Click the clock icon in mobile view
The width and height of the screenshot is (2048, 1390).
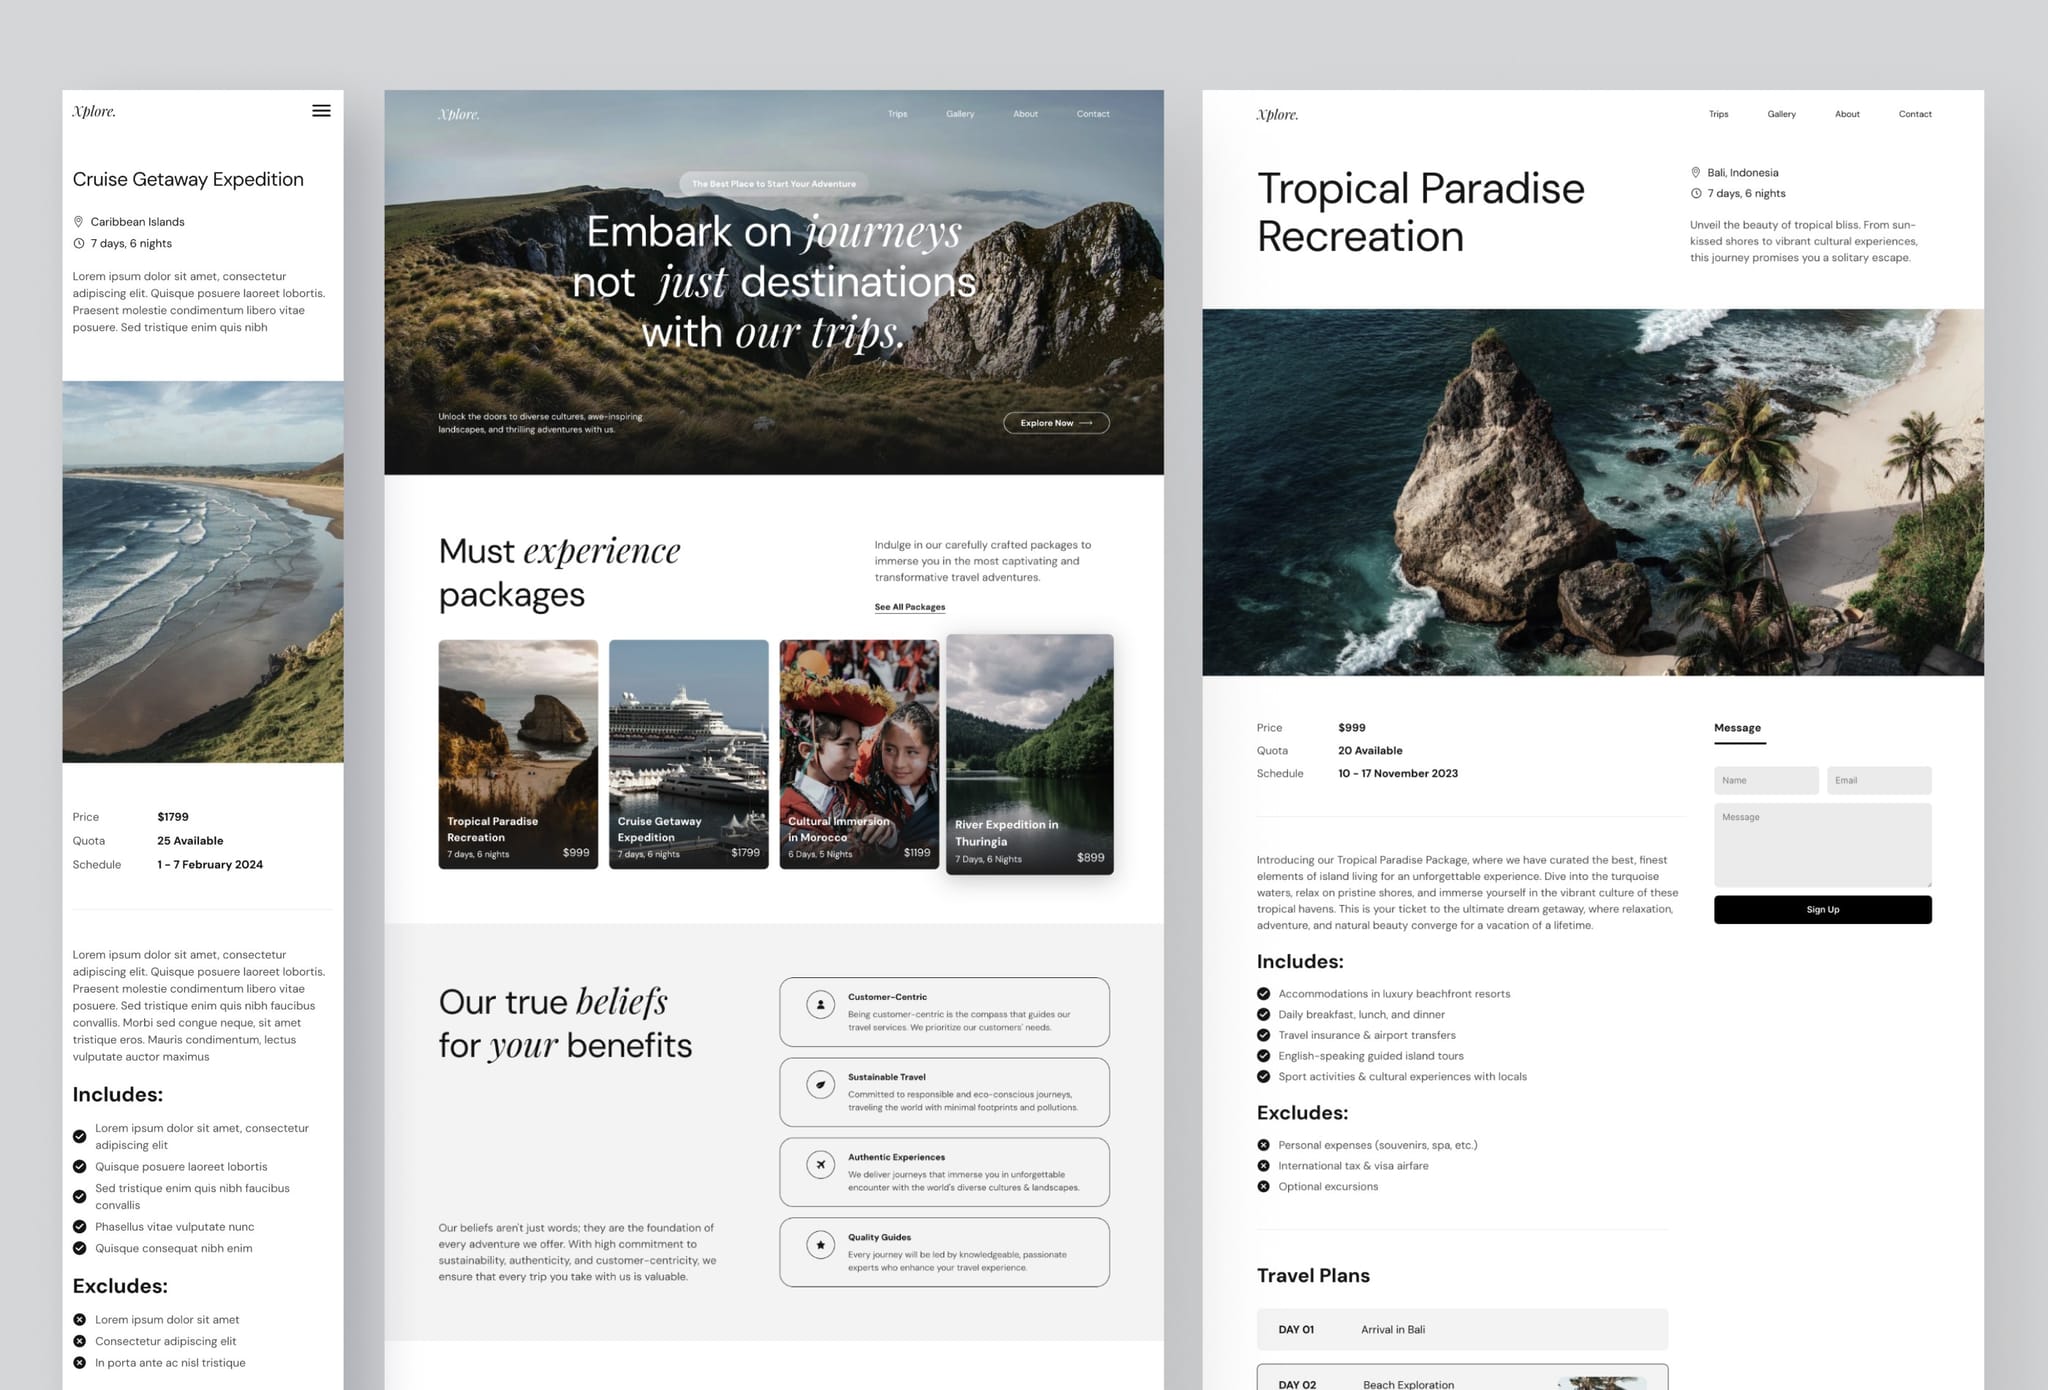coord(78,244)
